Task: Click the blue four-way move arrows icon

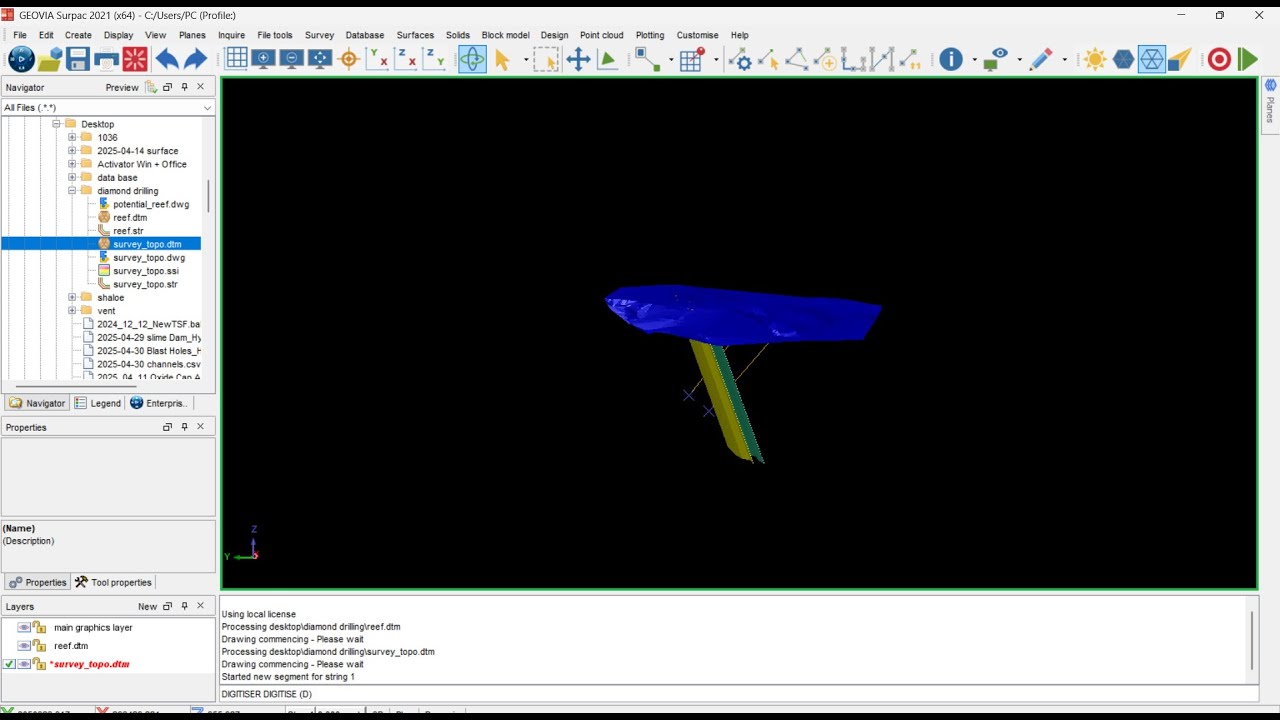Action: tap(578, 59)
